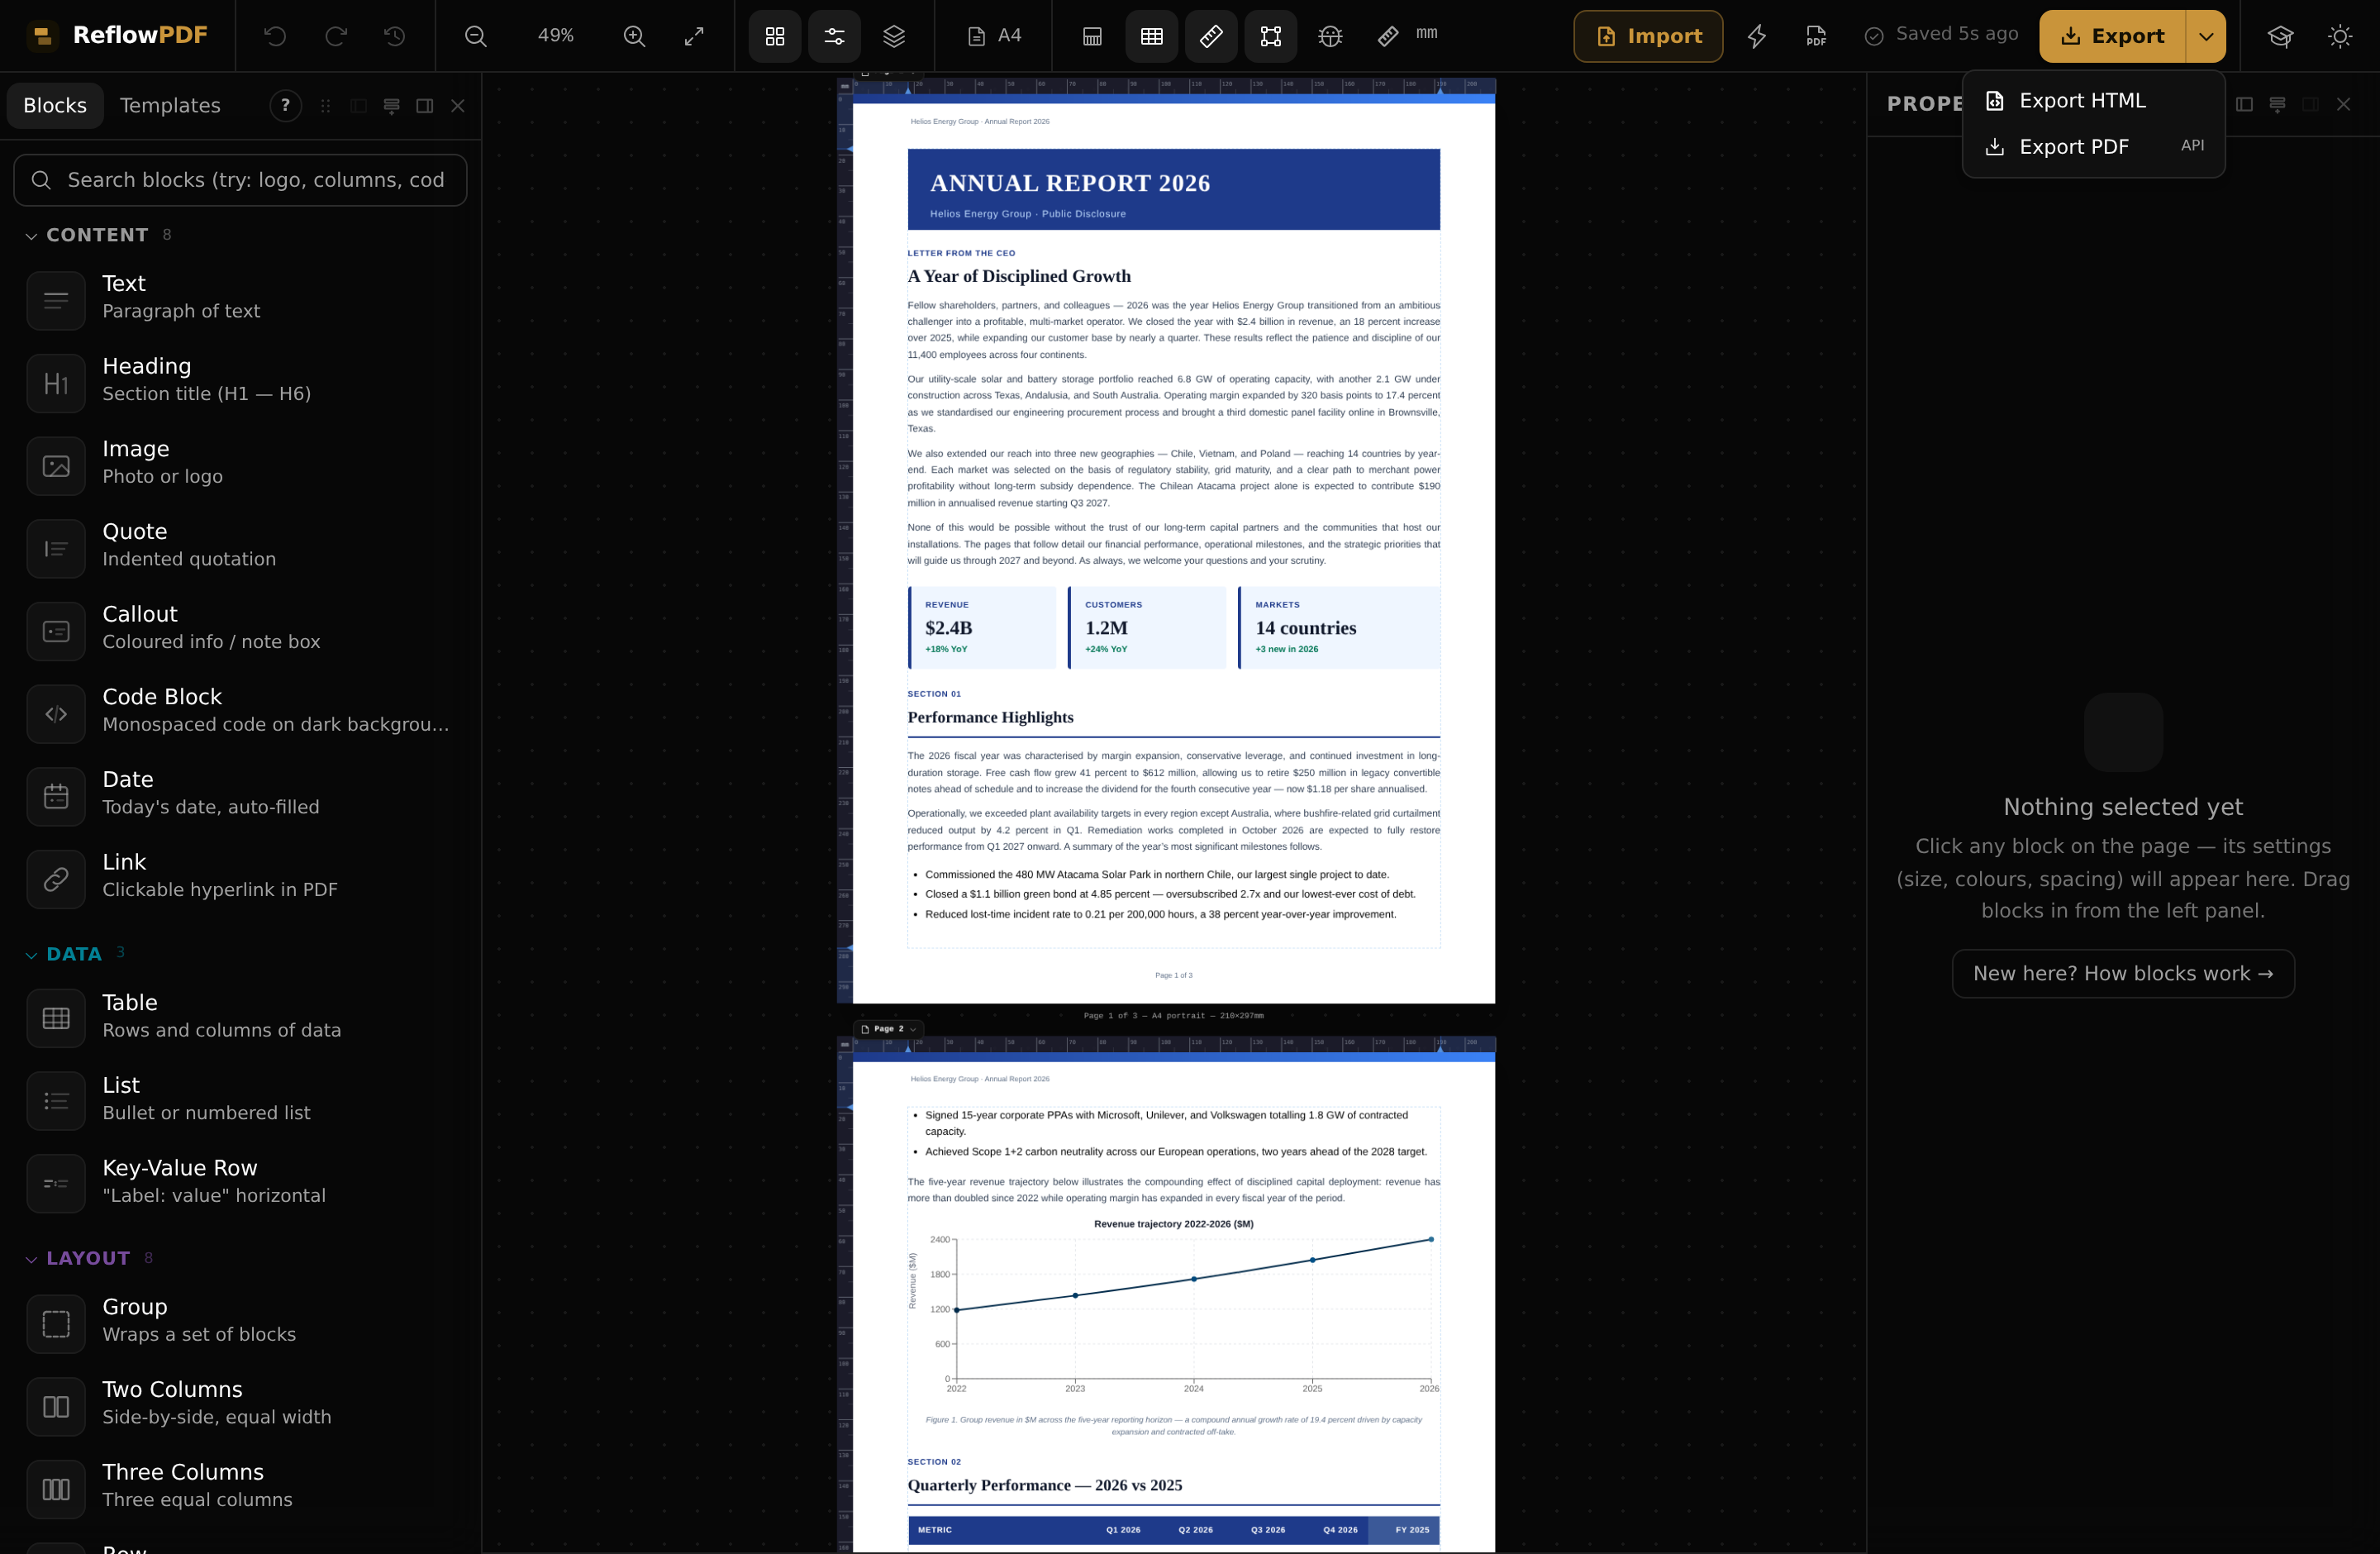This screenshot has width=2380, height=1554.
Task: Click the undo arrow icon
Action: point(275,36)
